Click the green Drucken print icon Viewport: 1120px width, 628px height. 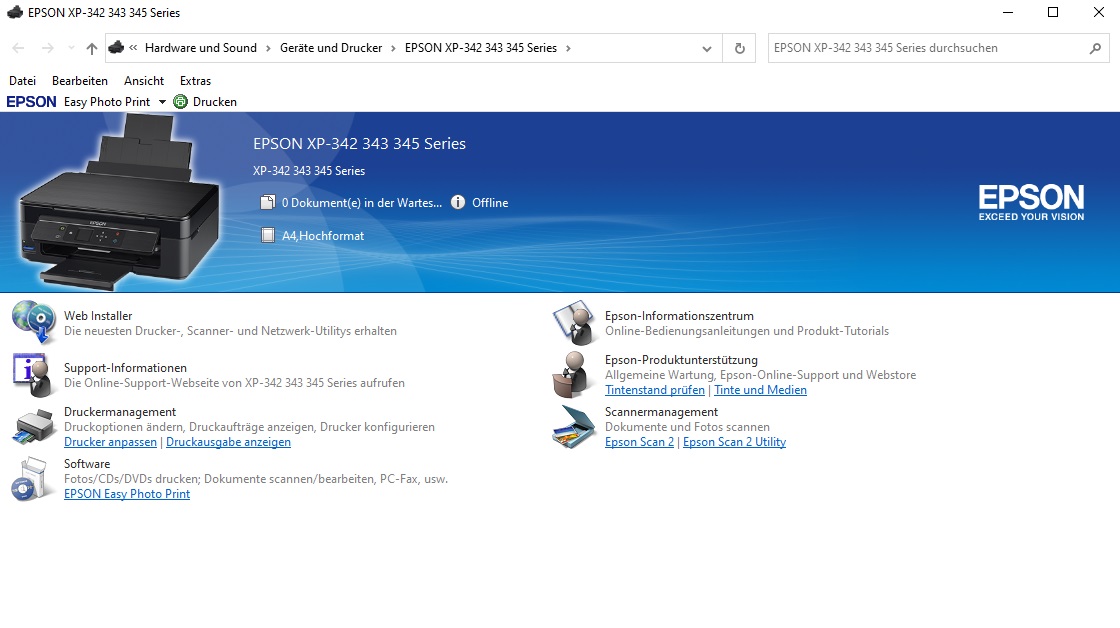(181, 101)
